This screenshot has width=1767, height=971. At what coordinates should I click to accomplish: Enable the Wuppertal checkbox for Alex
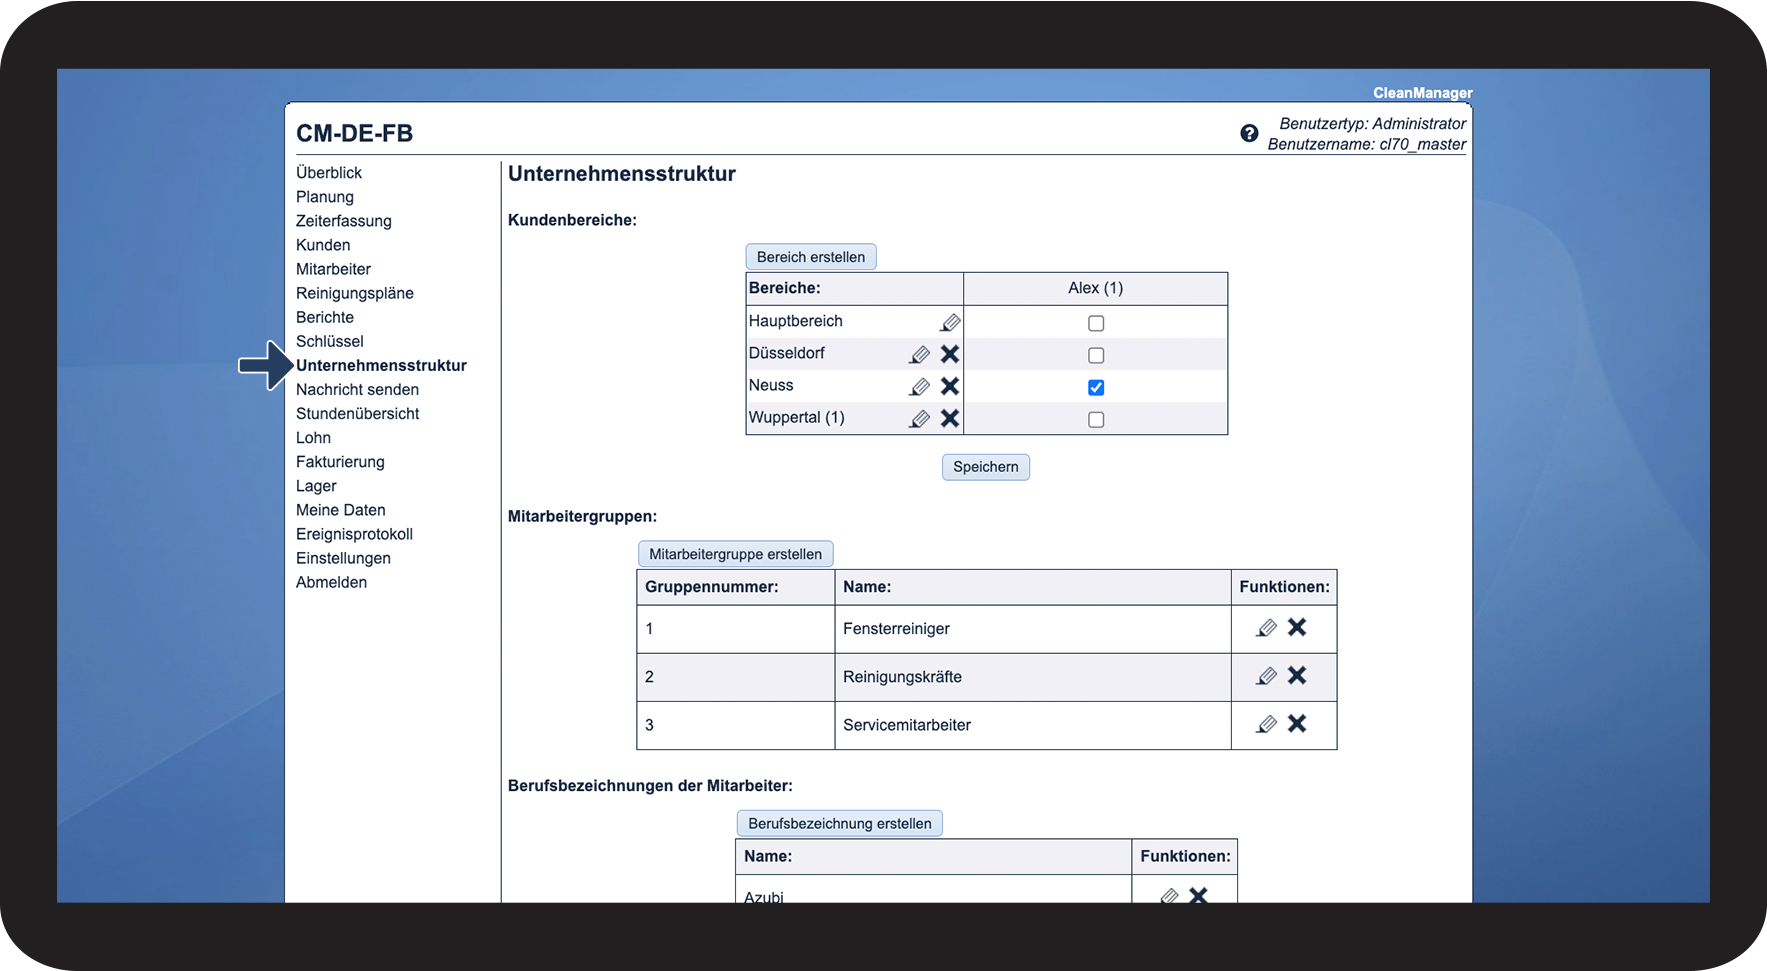click(1096, 419)
